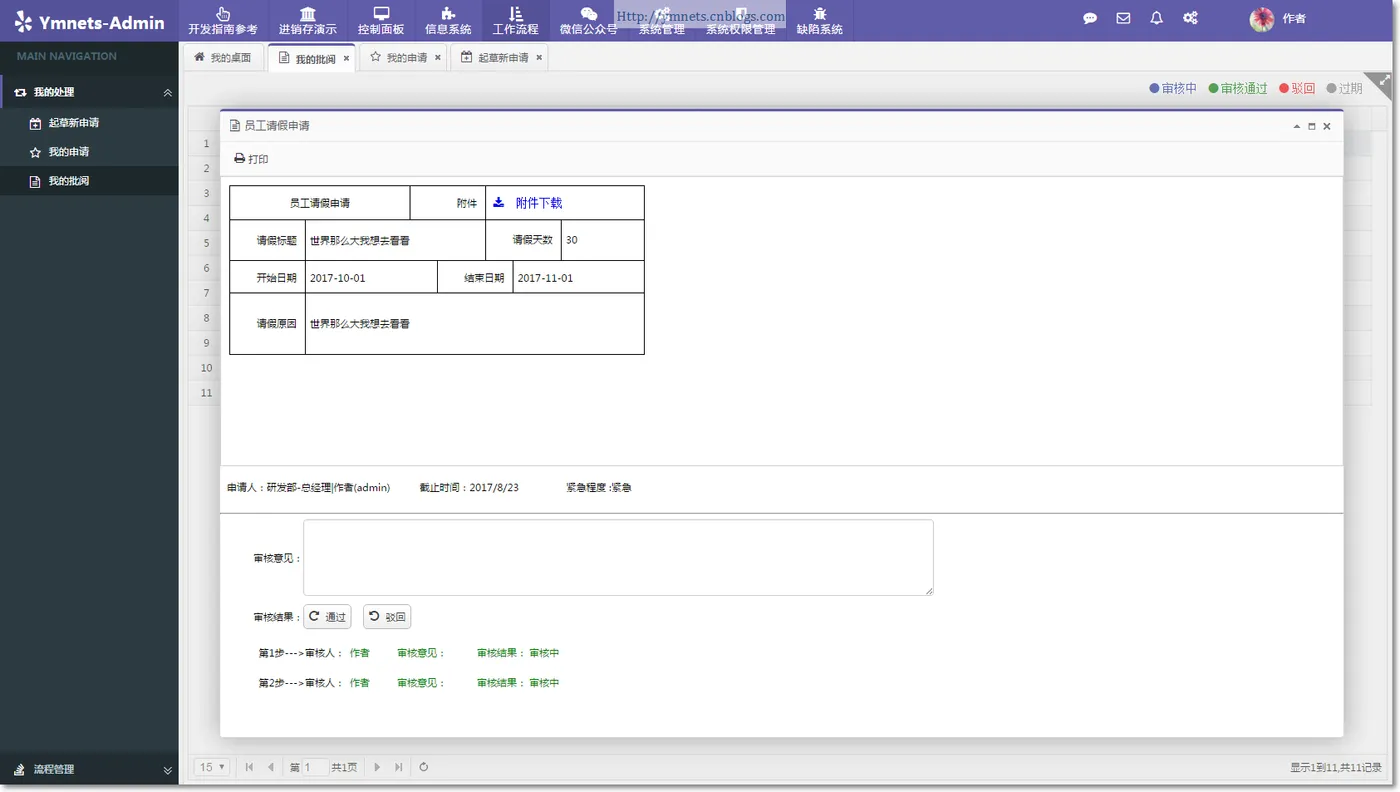Image resolution: width=1400 pixels, height=792 pixels.
Task: Click the end date 2017-11-01
Action: point(546,278)
